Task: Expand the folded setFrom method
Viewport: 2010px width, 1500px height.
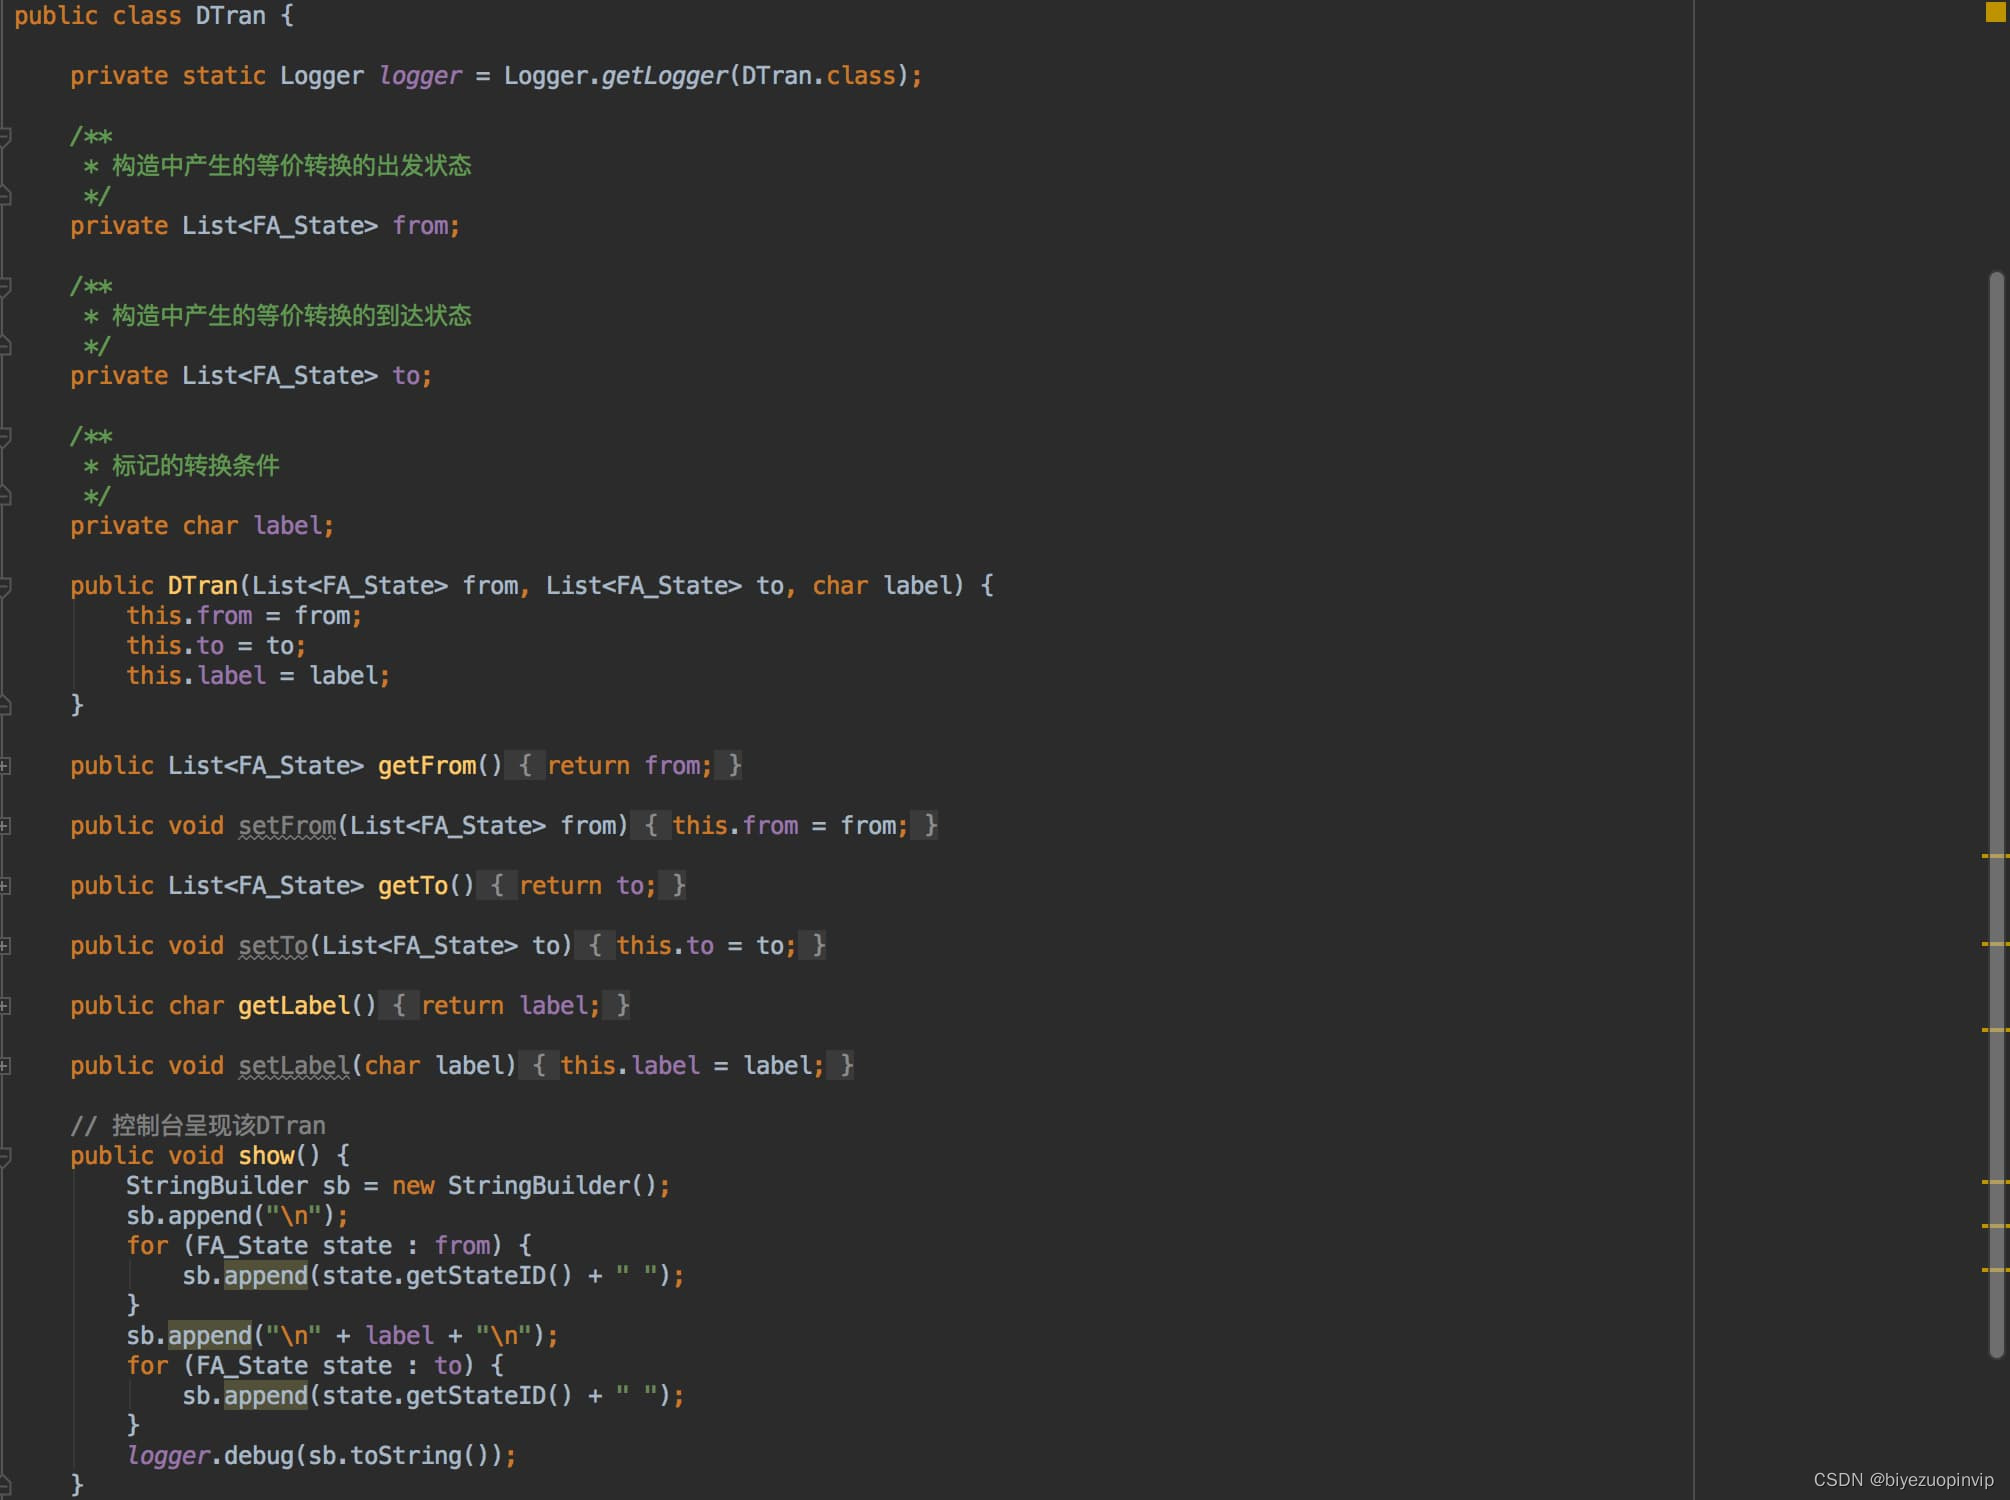Action: click(x=5, y=826)
